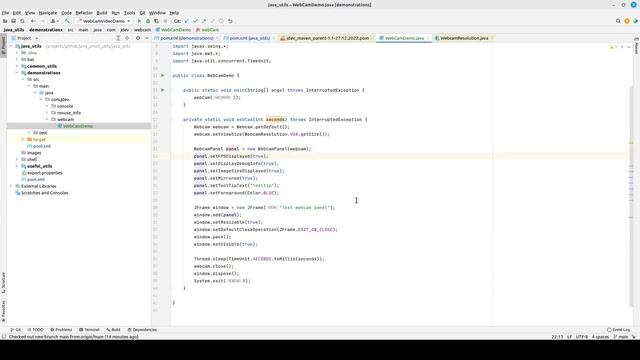
Task: Open Structure side tool window
Action: click(x=3, y=282)
